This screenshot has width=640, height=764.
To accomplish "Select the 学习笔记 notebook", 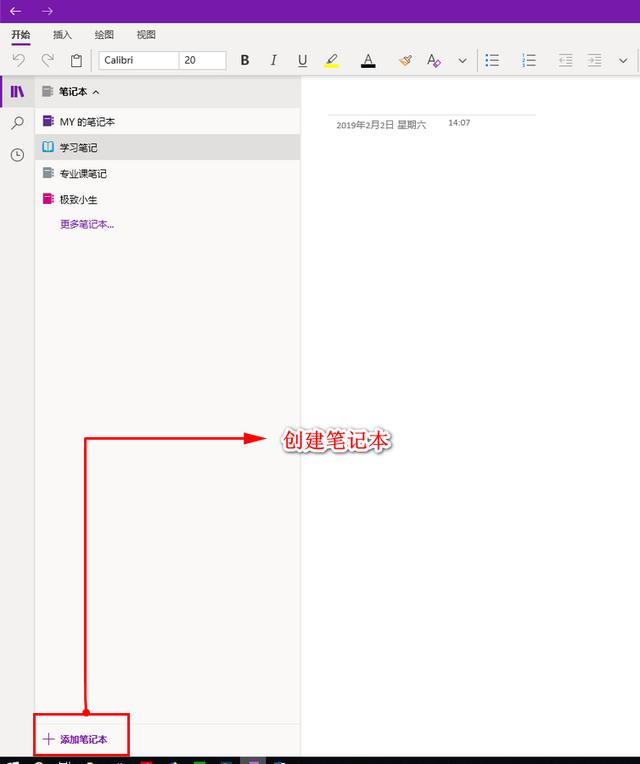I will [168, 147].
